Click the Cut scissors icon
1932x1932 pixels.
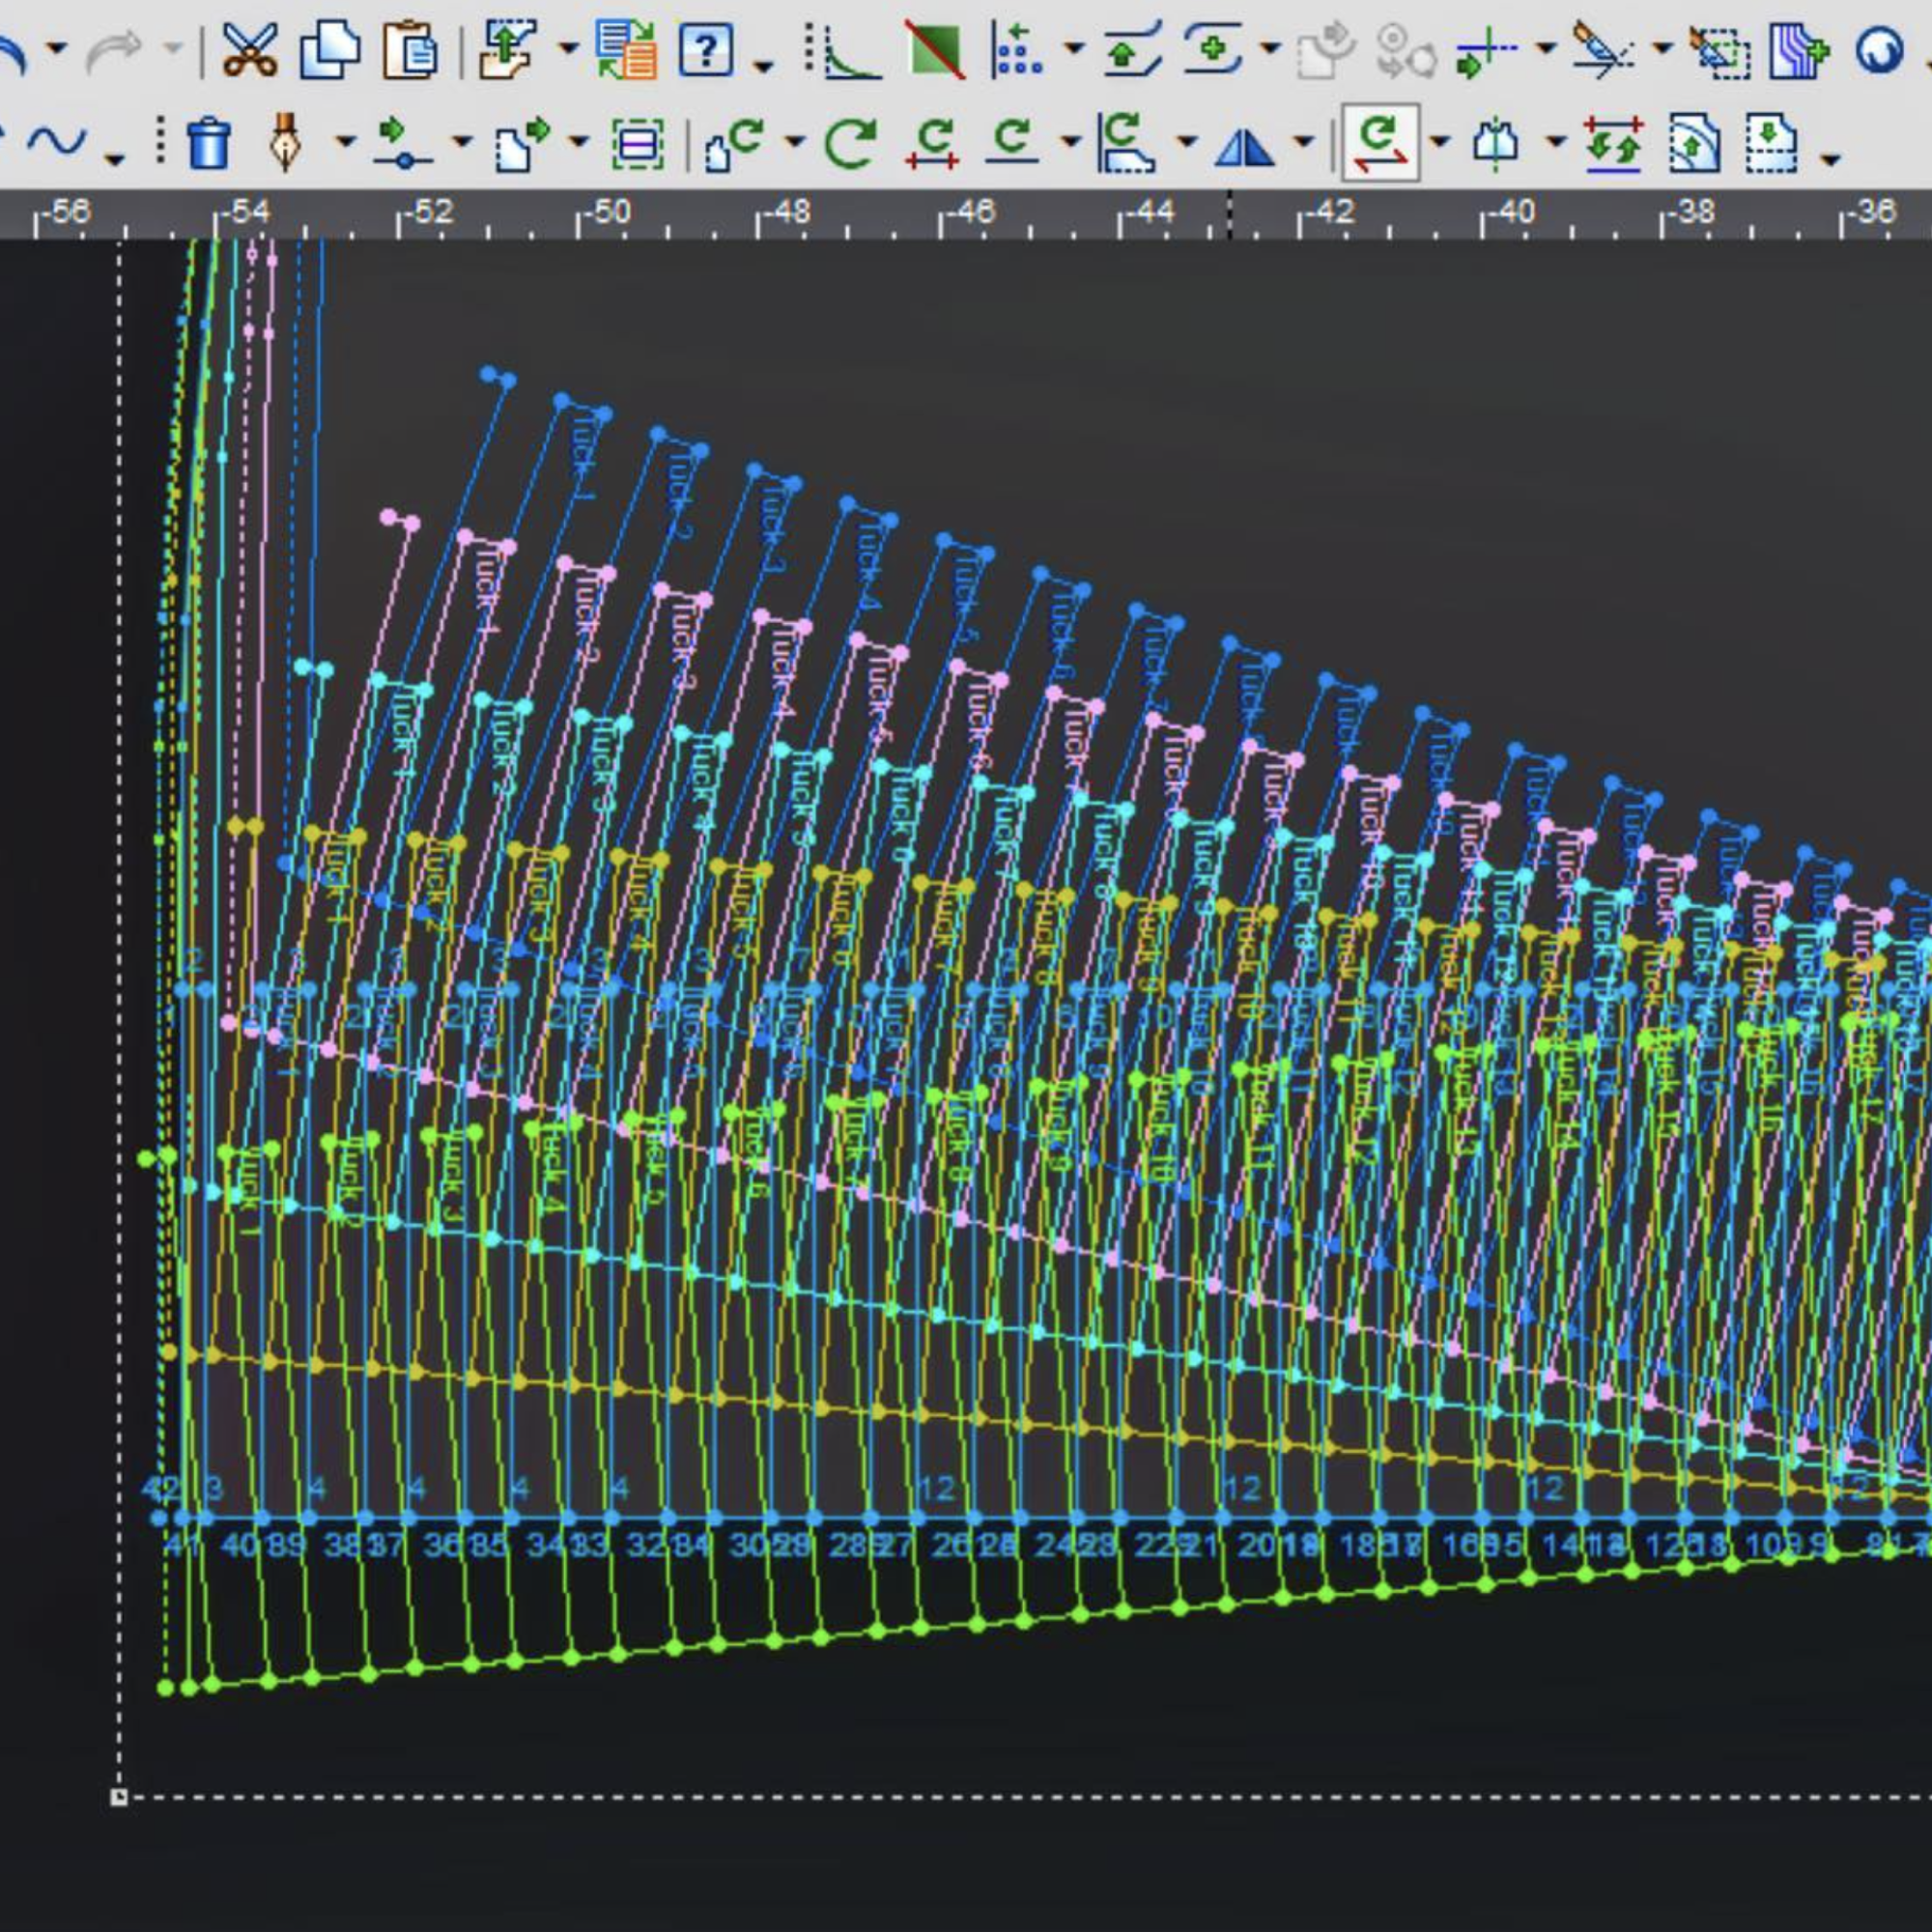249,50
